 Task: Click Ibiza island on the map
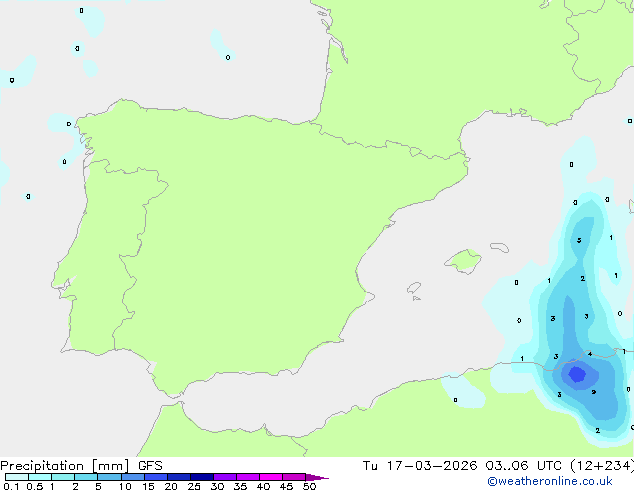[x=414, y=288]
